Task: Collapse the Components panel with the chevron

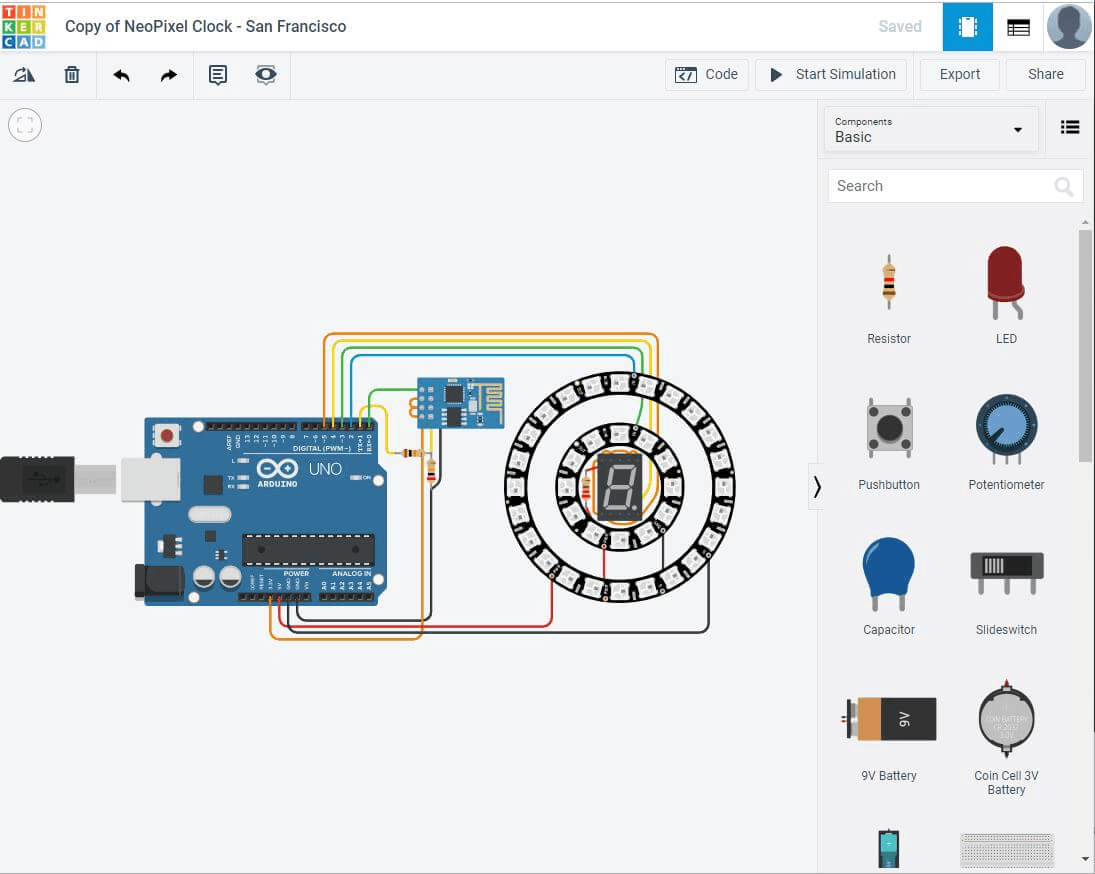Action: pos(817,486)
